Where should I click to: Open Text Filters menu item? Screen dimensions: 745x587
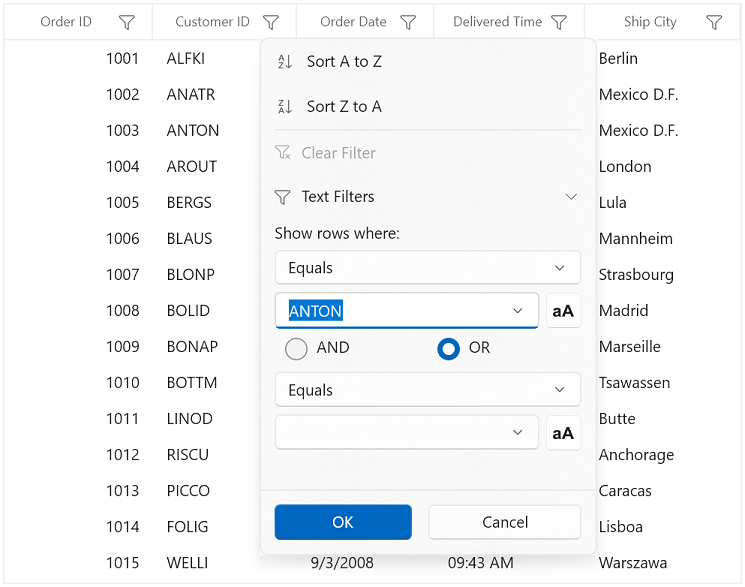click(428, 197)
